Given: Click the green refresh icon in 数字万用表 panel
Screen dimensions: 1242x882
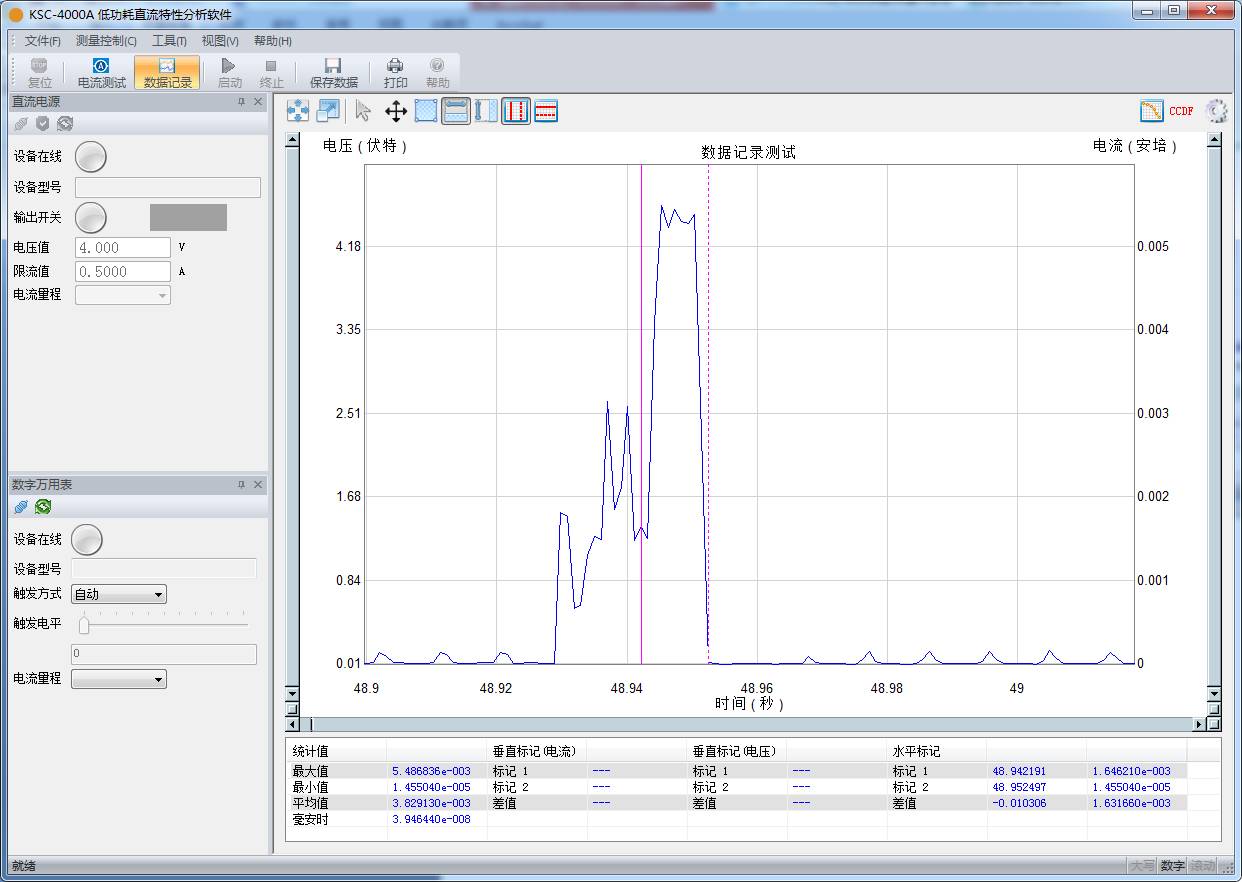Looking at the screenshot, I should click(x=43, y=507).
